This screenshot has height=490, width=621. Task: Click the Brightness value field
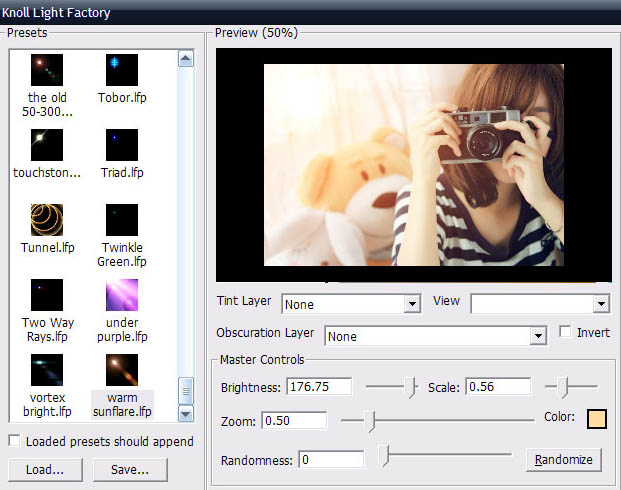(319, 387)
